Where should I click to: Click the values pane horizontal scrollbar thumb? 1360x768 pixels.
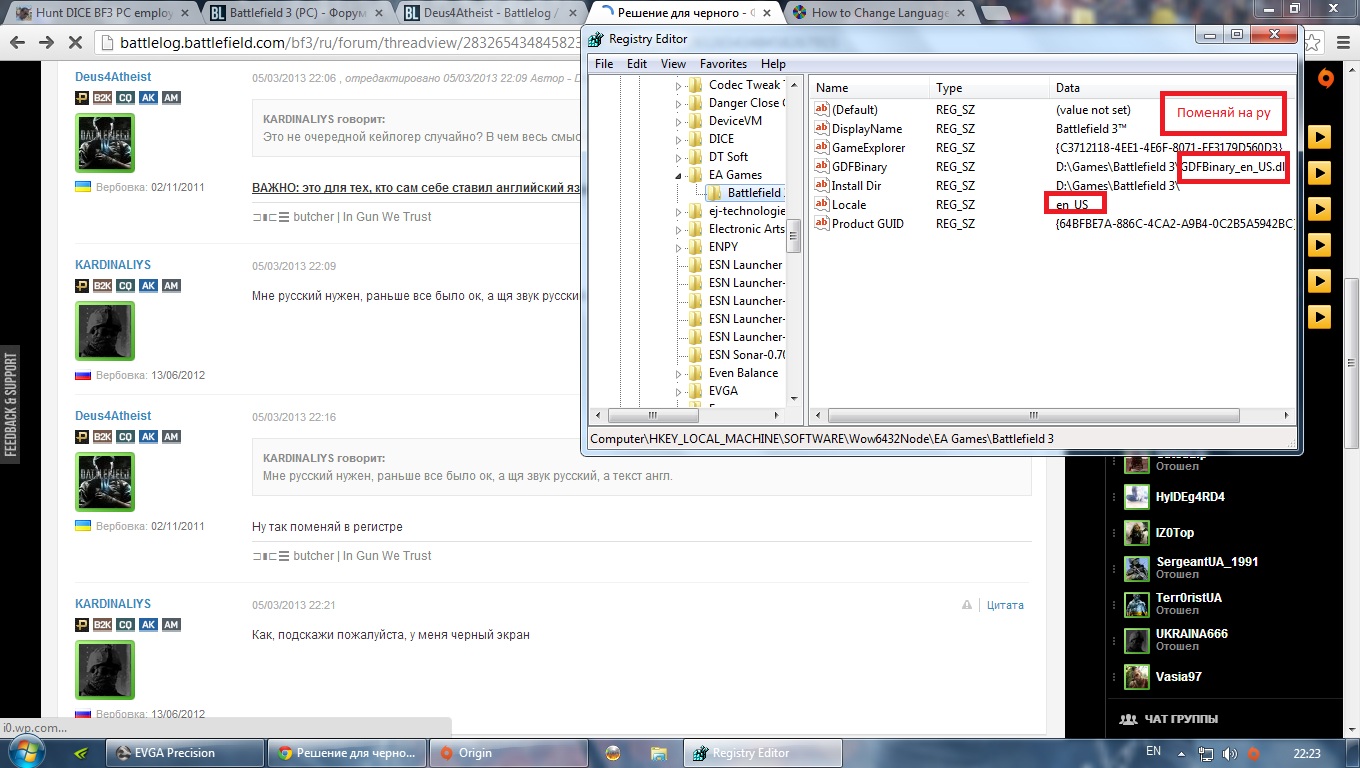click(x=1034, y=415)
